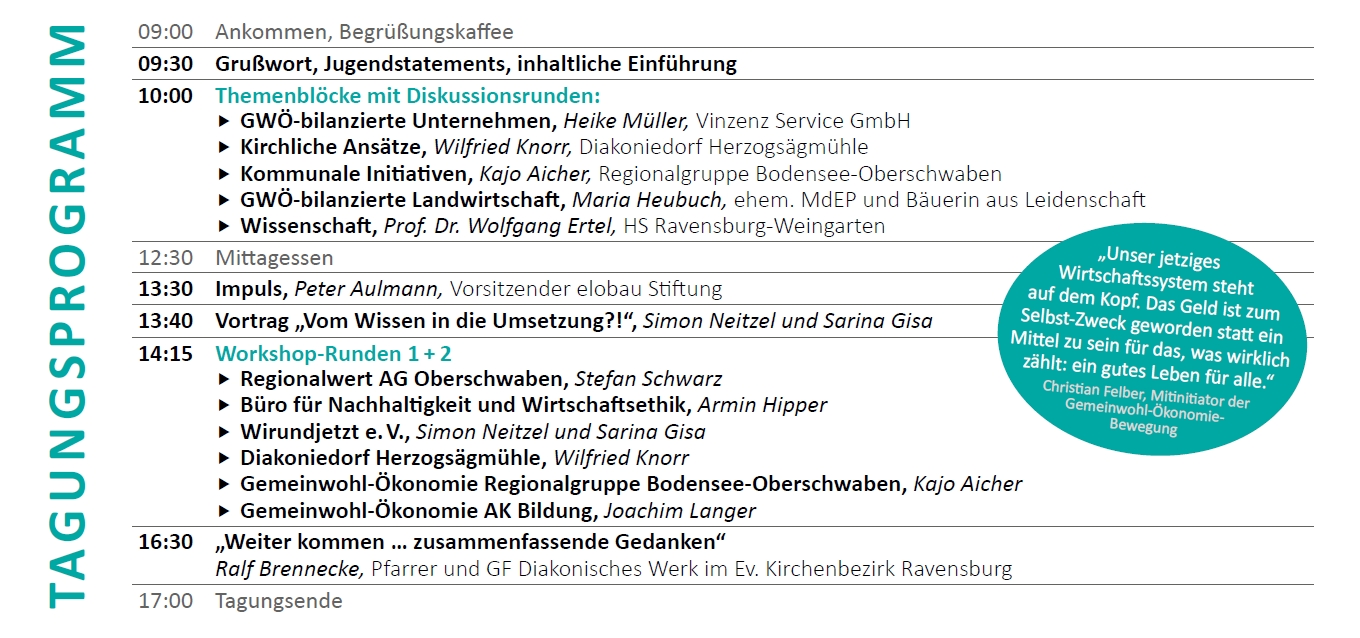Click the 17:00 Tagungsende line
This screenshot has height=638, width=1360.
[278, 601]
